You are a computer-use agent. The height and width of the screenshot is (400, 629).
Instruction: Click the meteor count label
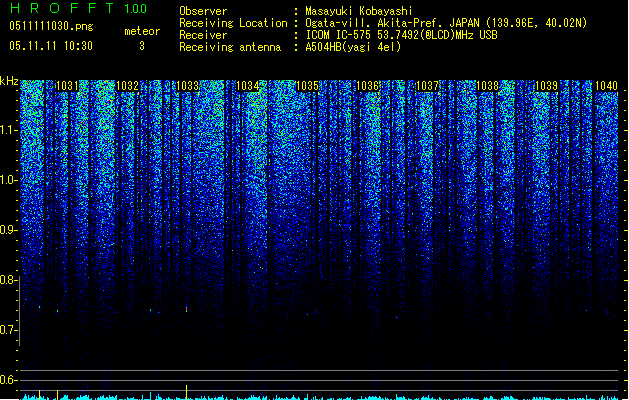click(142, 31)
